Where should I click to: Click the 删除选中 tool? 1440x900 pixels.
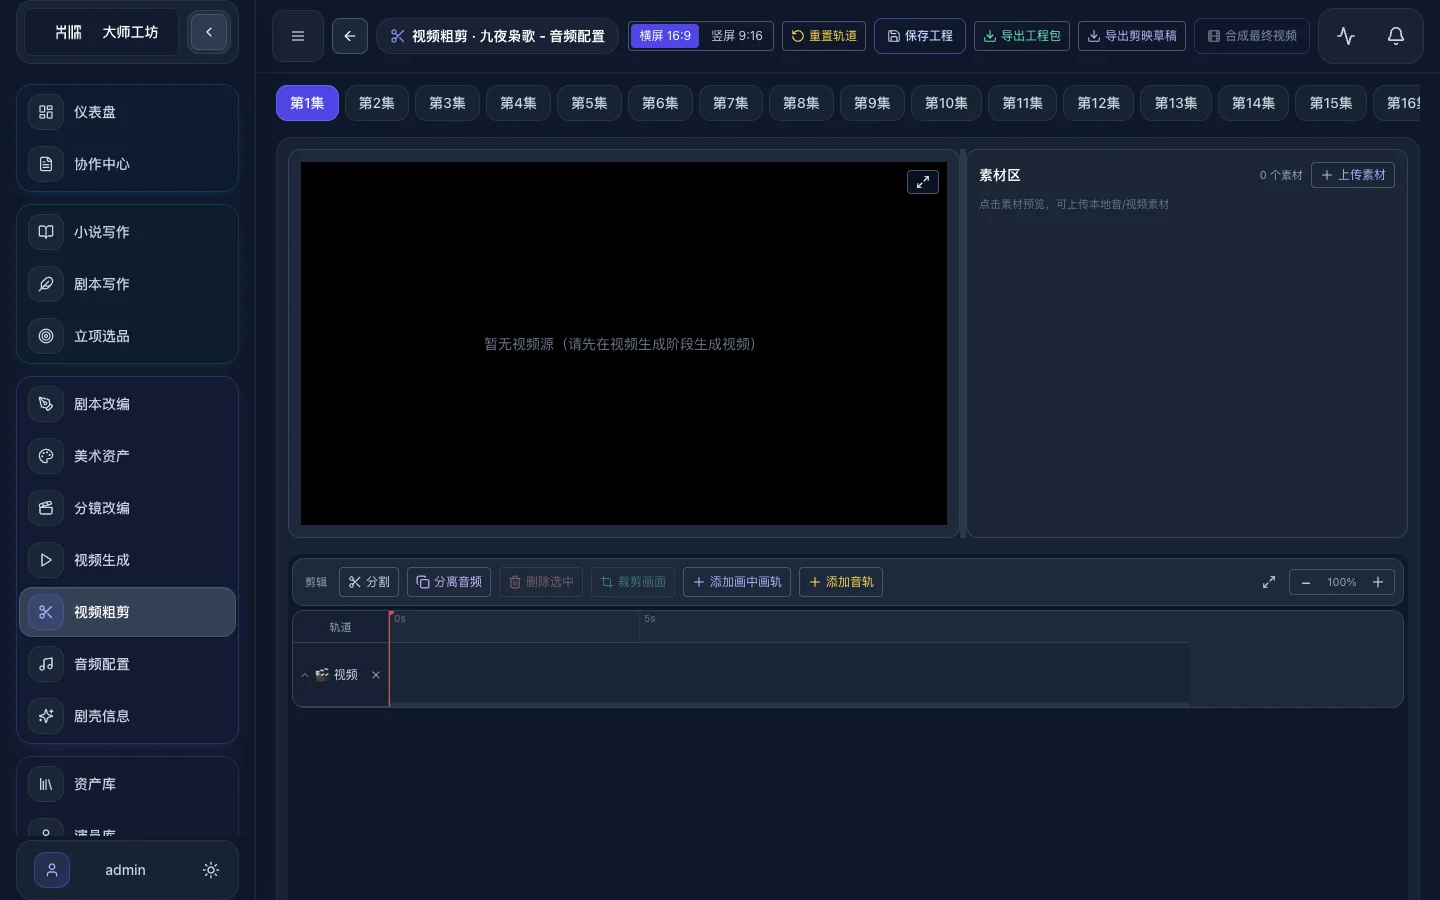pos(541,582)
